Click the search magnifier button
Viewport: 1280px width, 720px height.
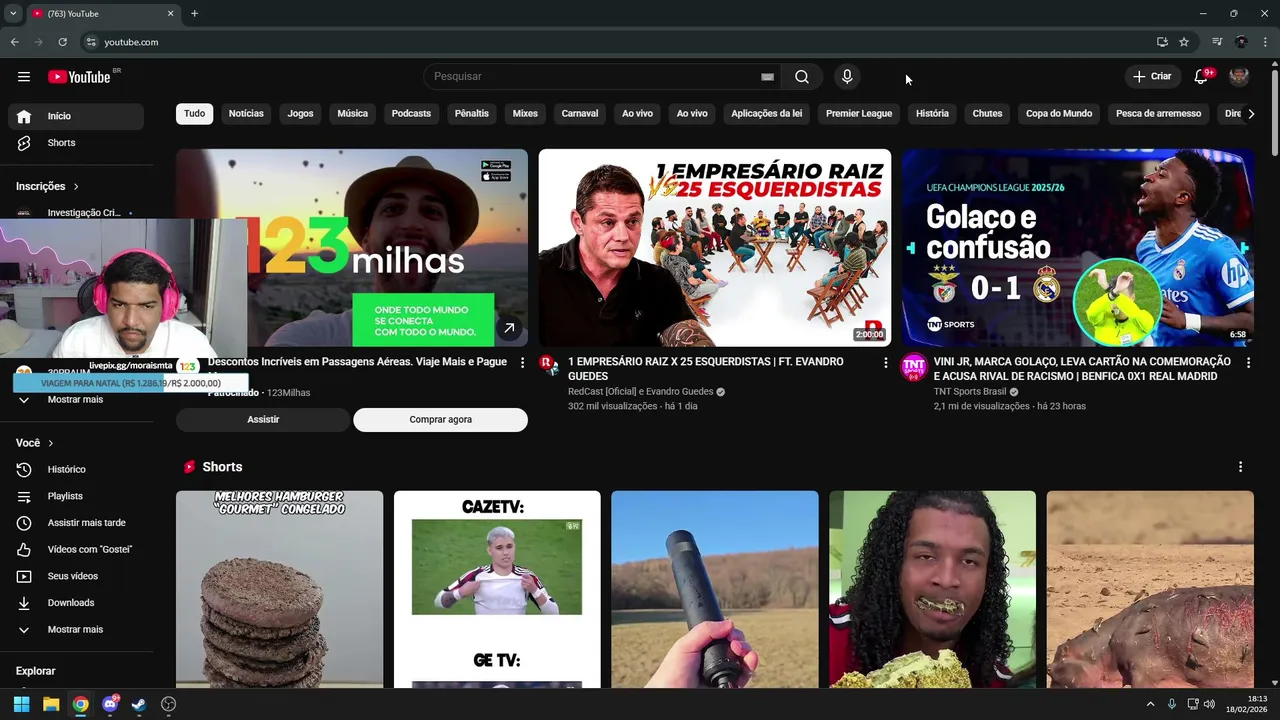click(802, 77)
